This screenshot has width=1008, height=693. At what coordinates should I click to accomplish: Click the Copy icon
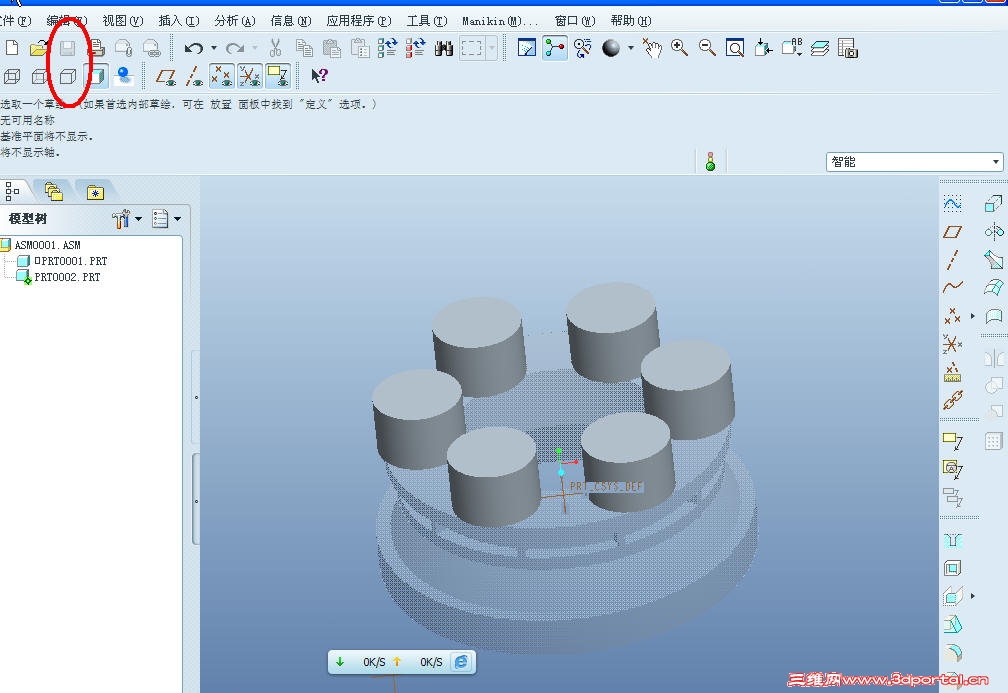click(x=304, y=48)
